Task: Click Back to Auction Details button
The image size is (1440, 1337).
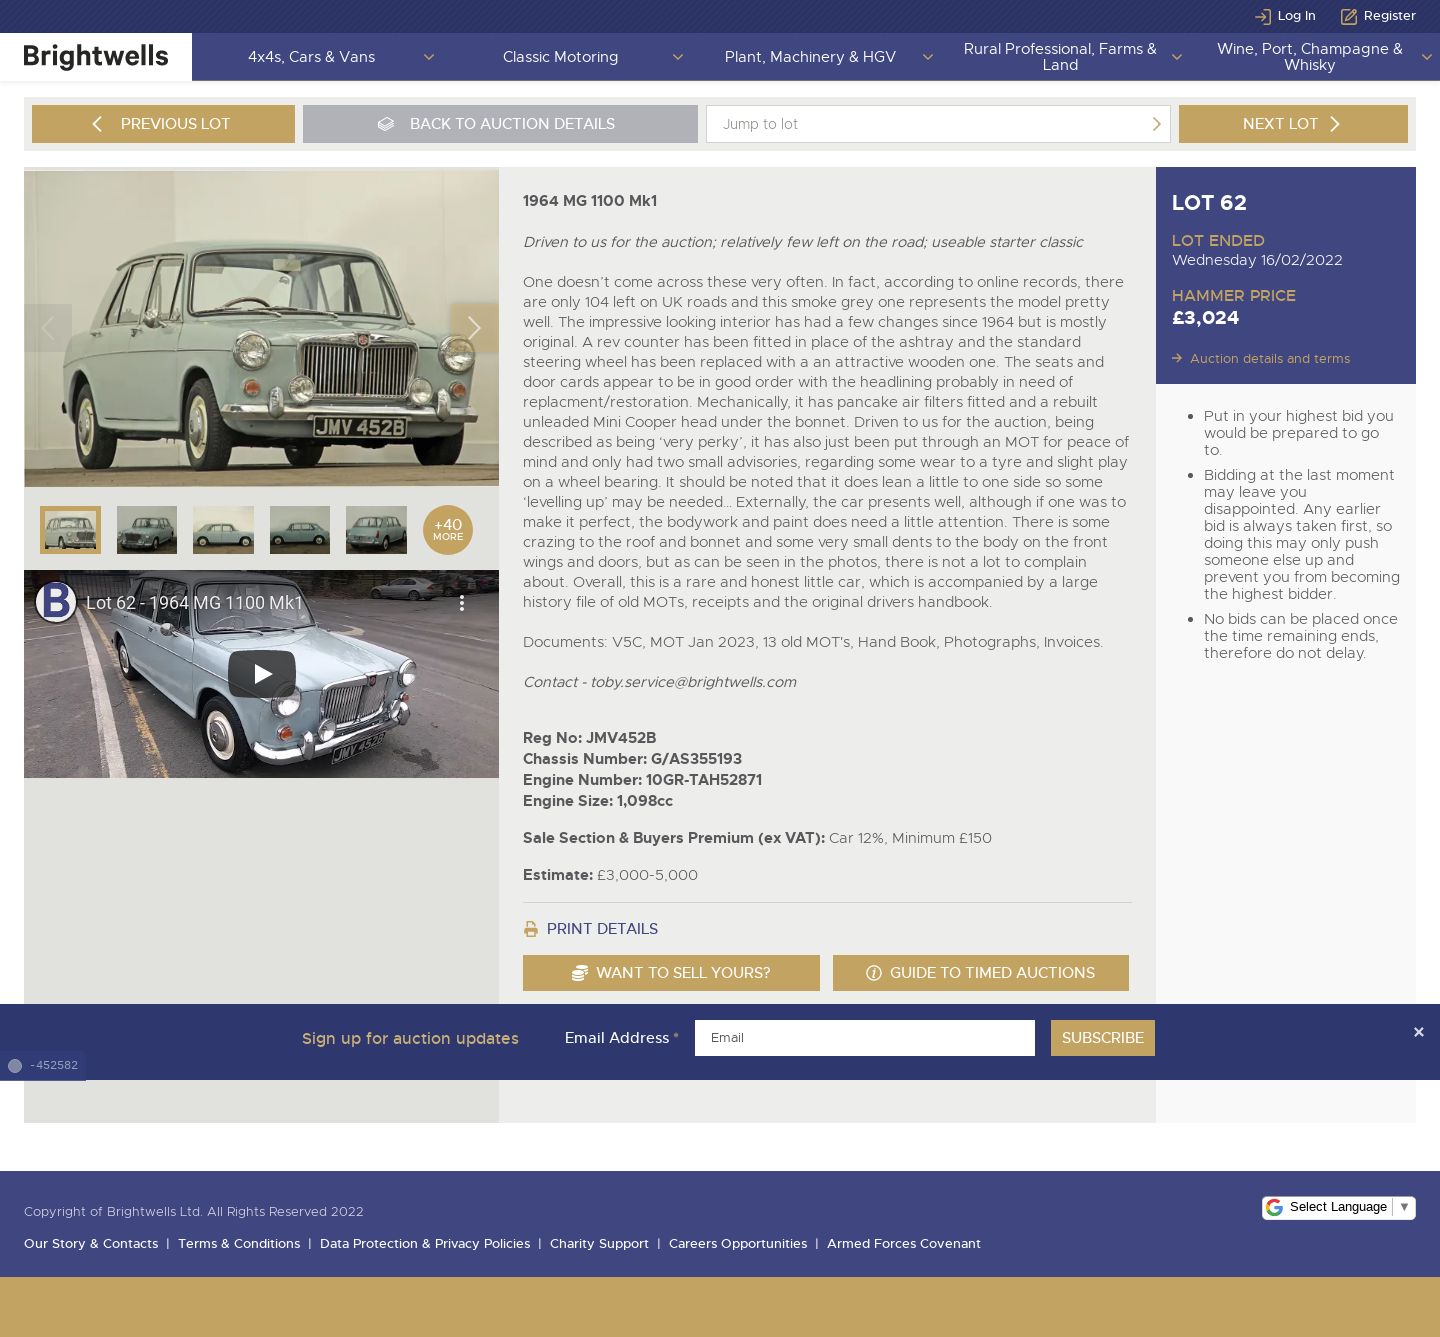Action: pos(500,124)
